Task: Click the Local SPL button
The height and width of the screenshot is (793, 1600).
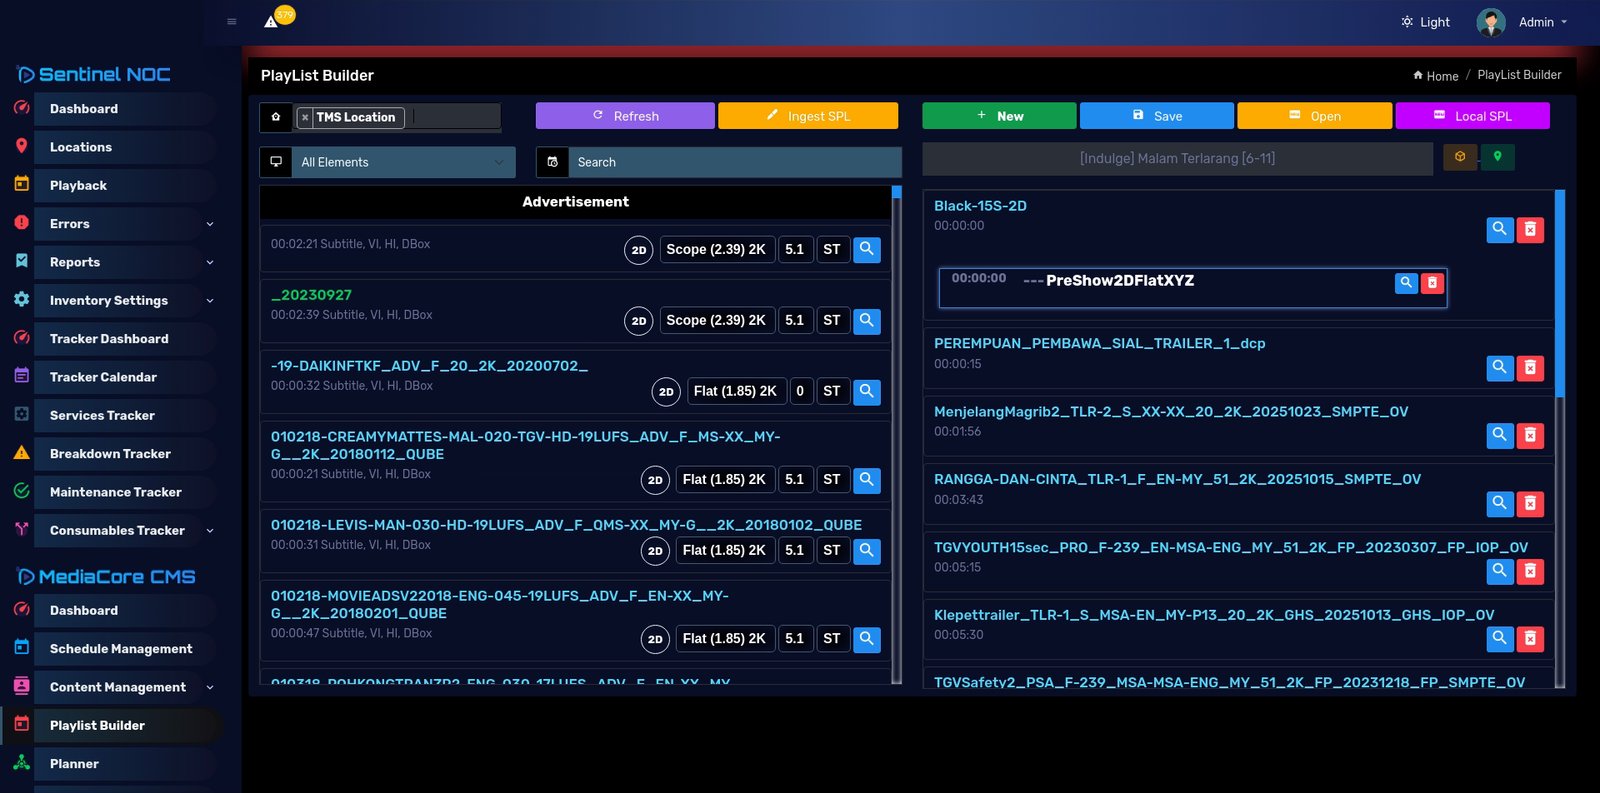Action: (1472, 116)
